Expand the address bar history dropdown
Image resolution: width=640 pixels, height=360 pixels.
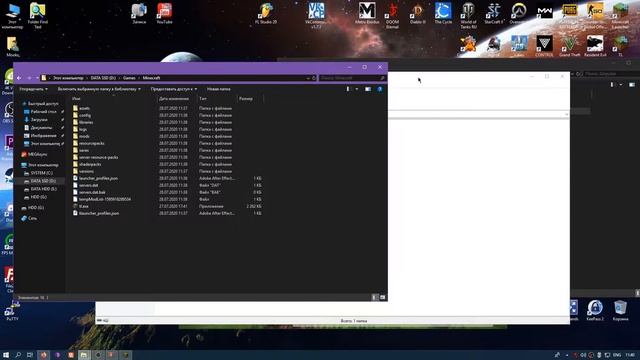[308, 78]
